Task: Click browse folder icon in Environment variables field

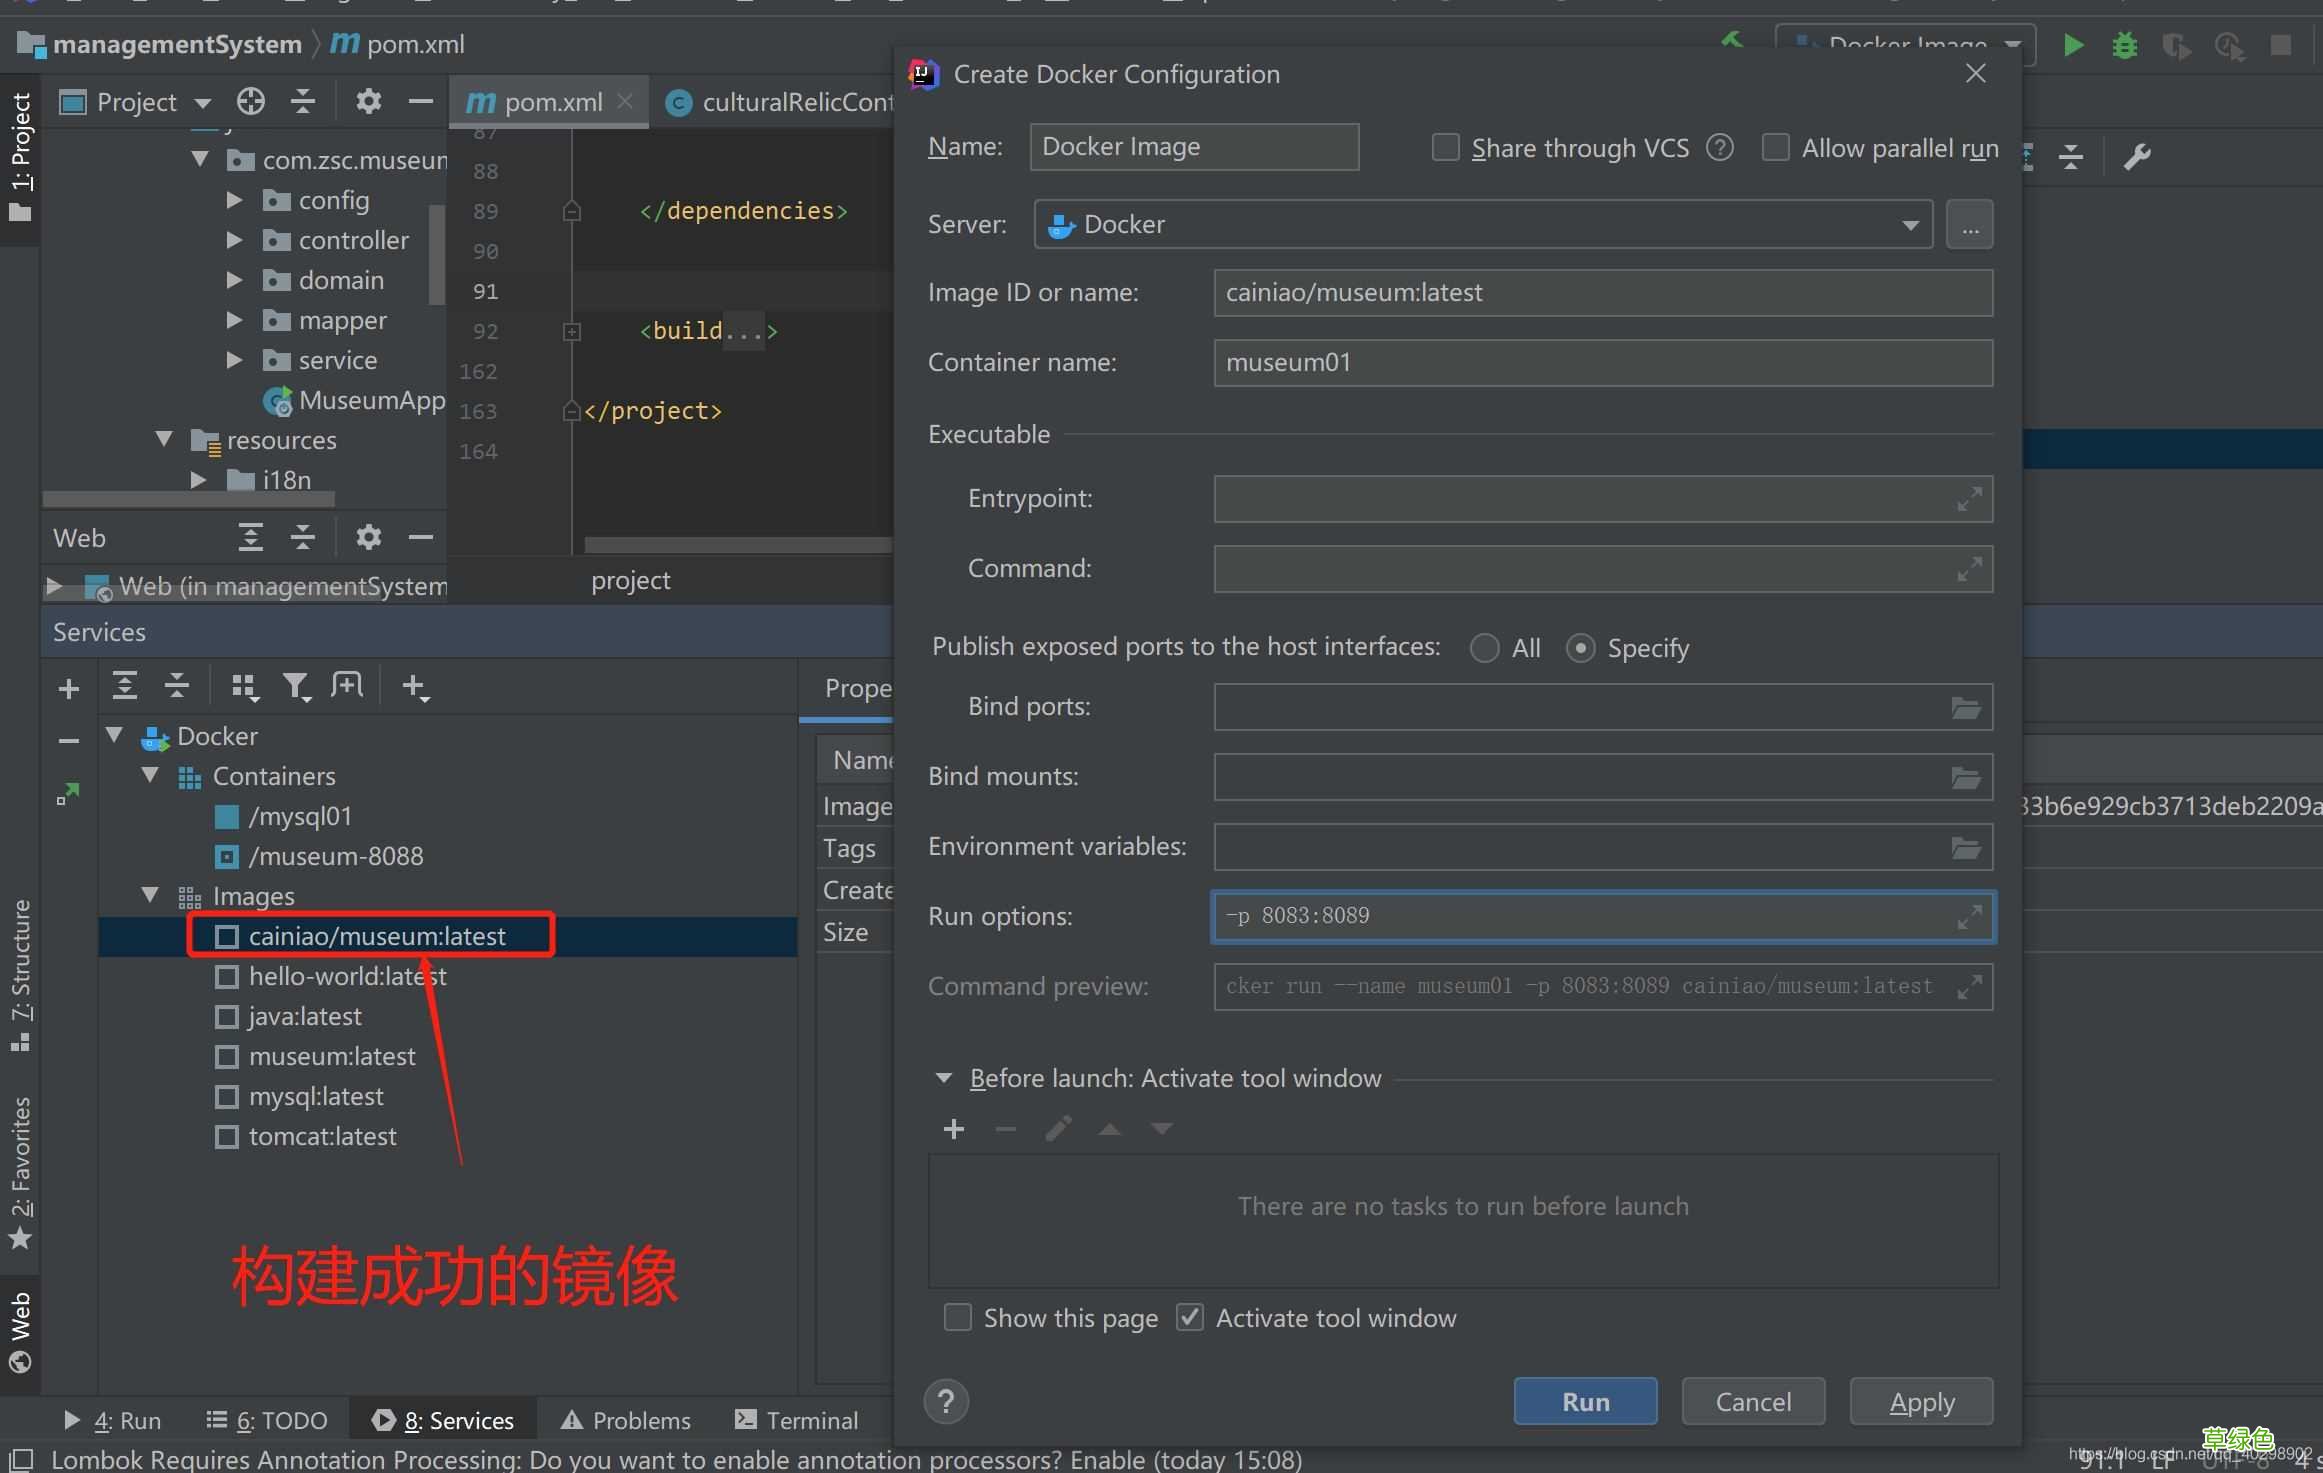Action: (1966, 847)
